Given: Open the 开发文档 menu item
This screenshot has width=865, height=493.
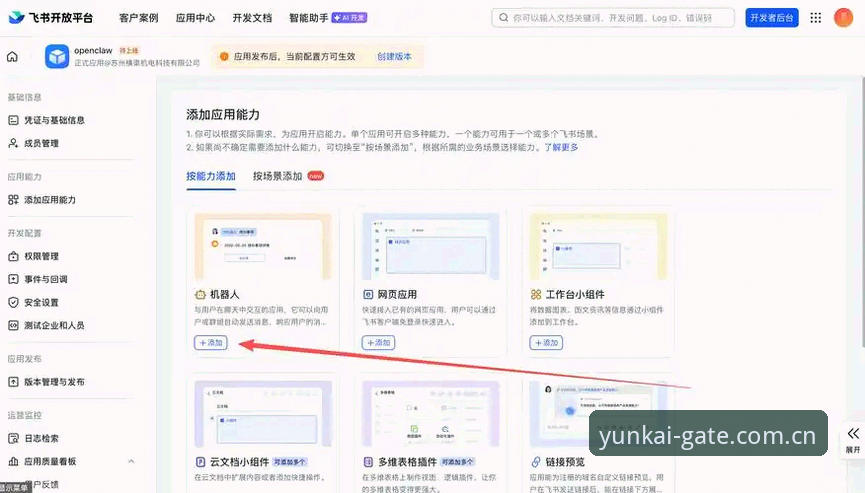Looking at the screenshot, I should coord(252,18).
